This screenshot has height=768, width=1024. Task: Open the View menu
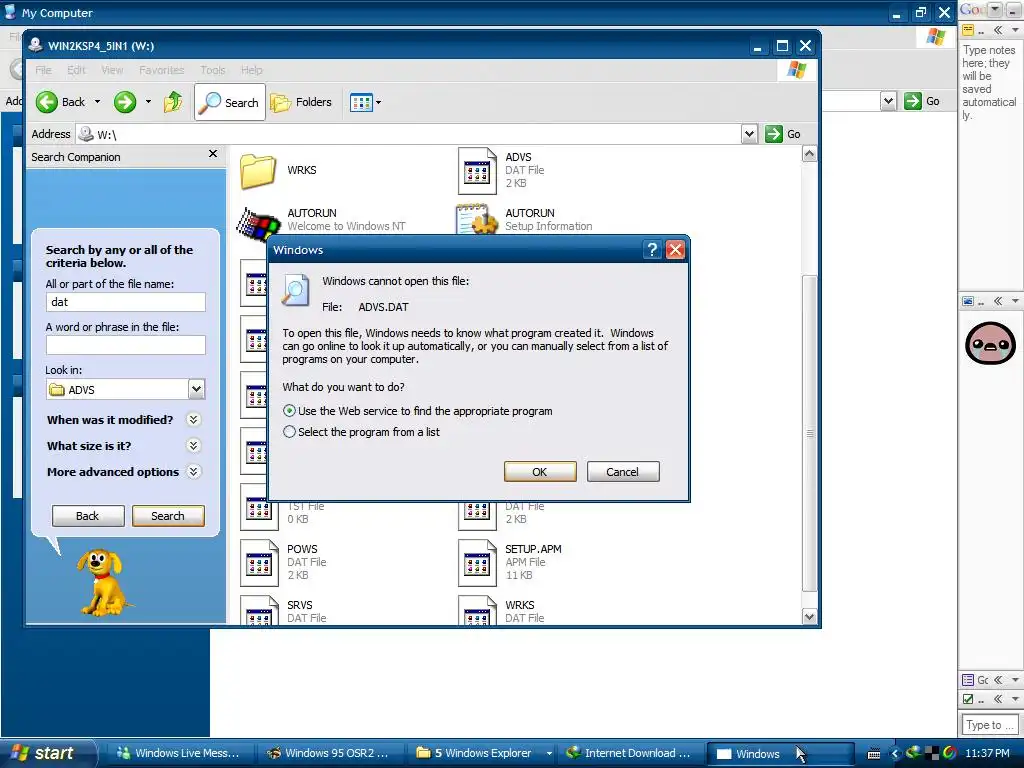tap(112, 70)
